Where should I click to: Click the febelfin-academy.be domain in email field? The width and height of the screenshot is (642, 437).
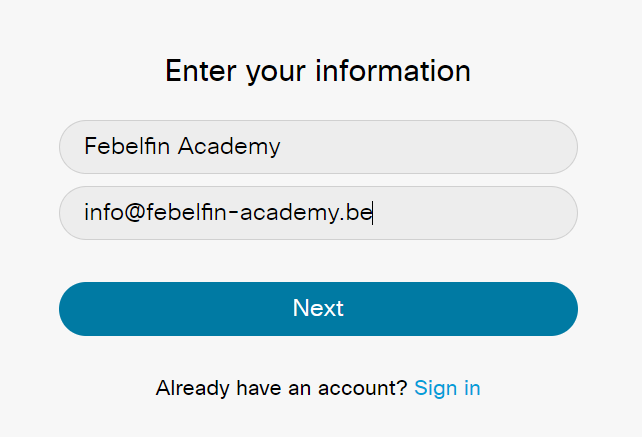pyautogui.click(x=259, y=213)
